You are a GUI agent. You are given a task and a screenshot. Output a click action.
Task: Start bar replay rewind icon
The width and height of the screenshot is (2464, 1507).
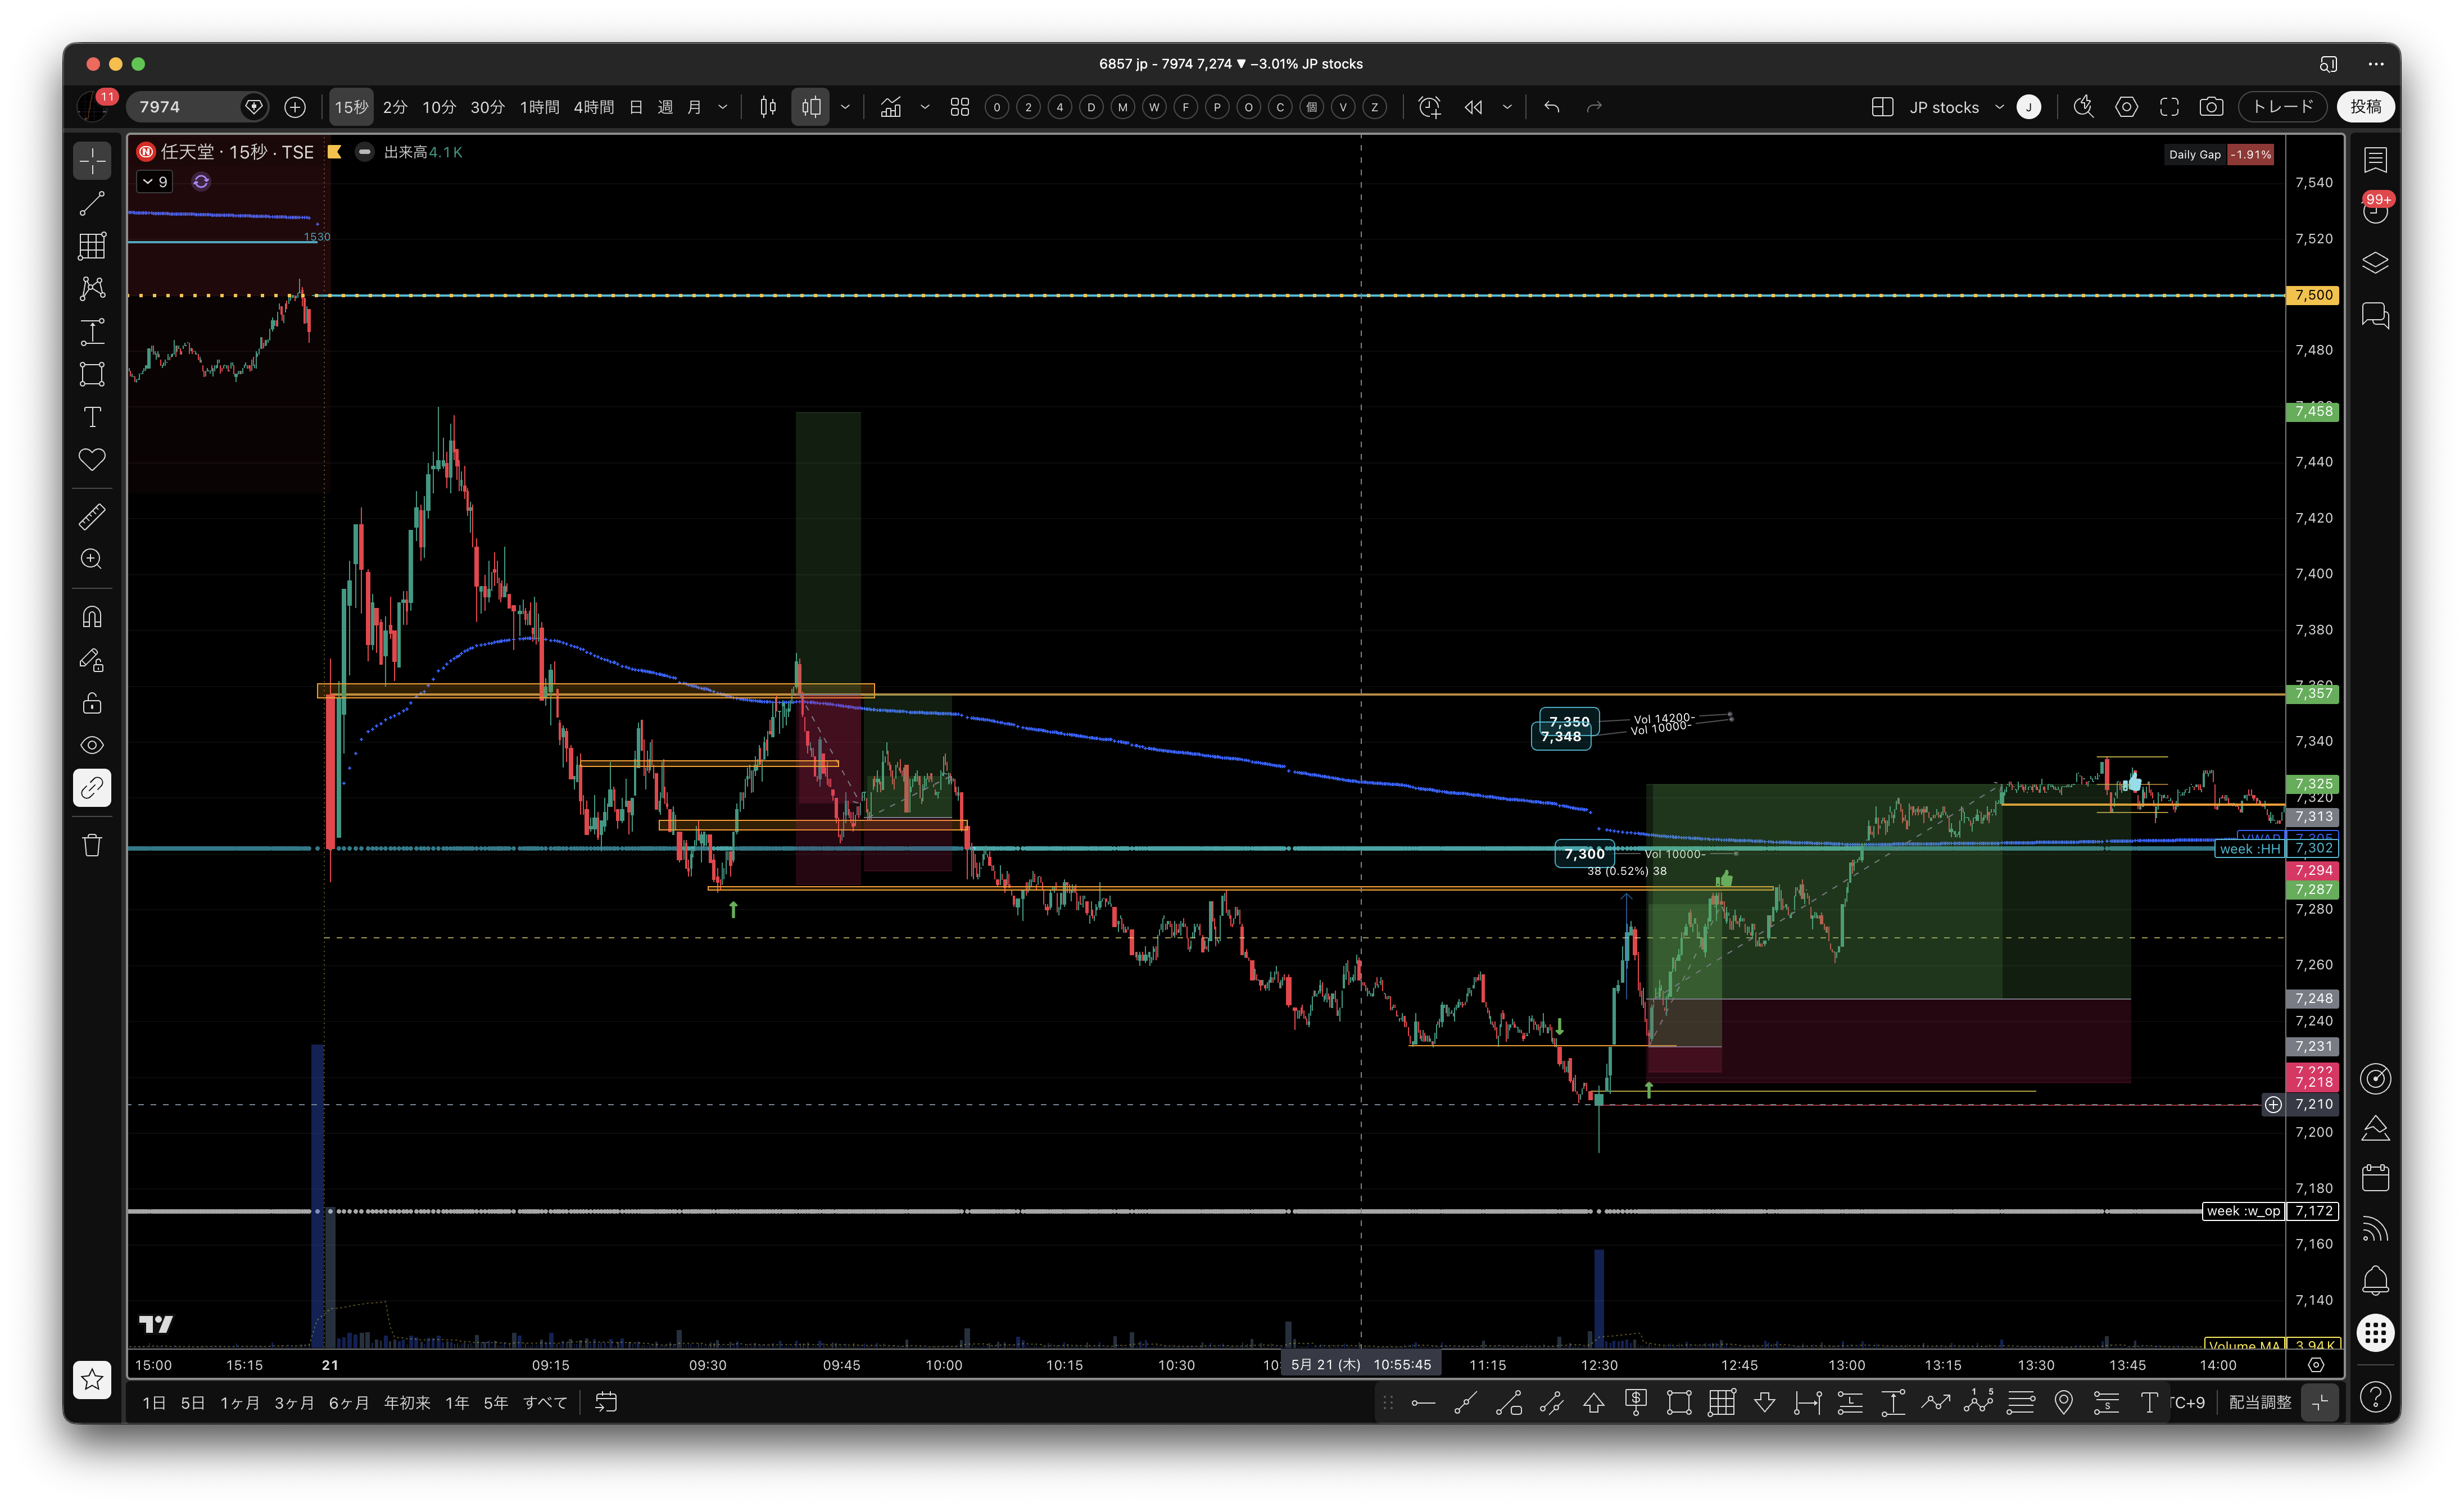(x=1474, y=107)
